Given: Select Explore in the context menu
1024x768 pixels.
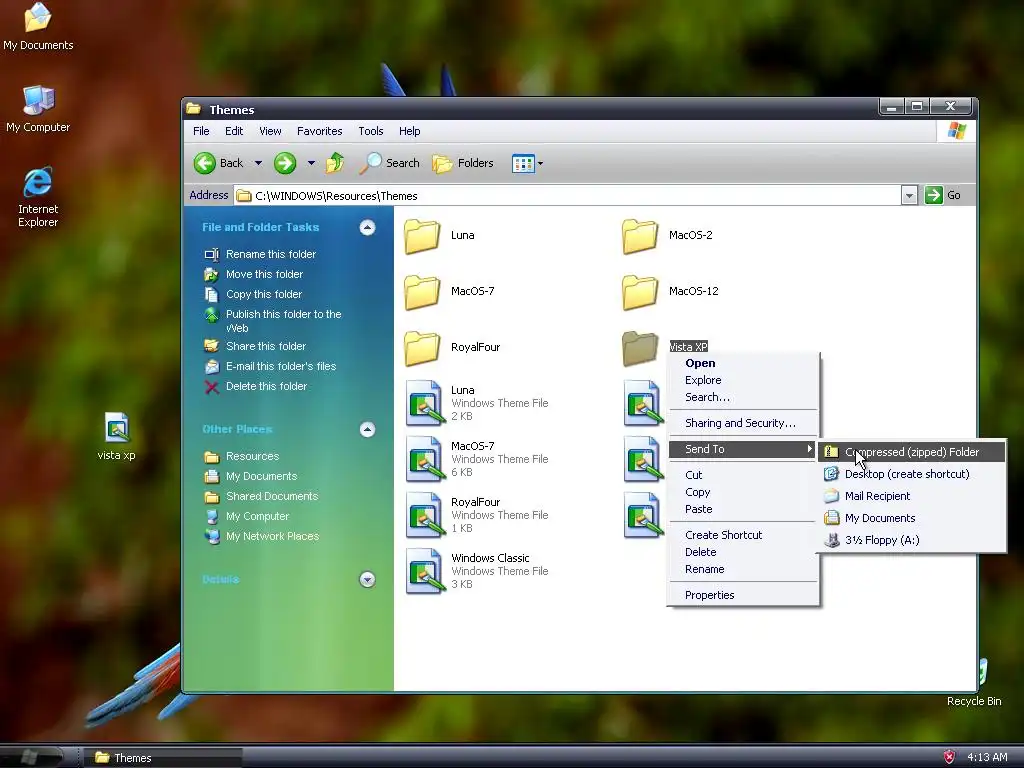Looking at the screenshot, I should click(743, 380).
